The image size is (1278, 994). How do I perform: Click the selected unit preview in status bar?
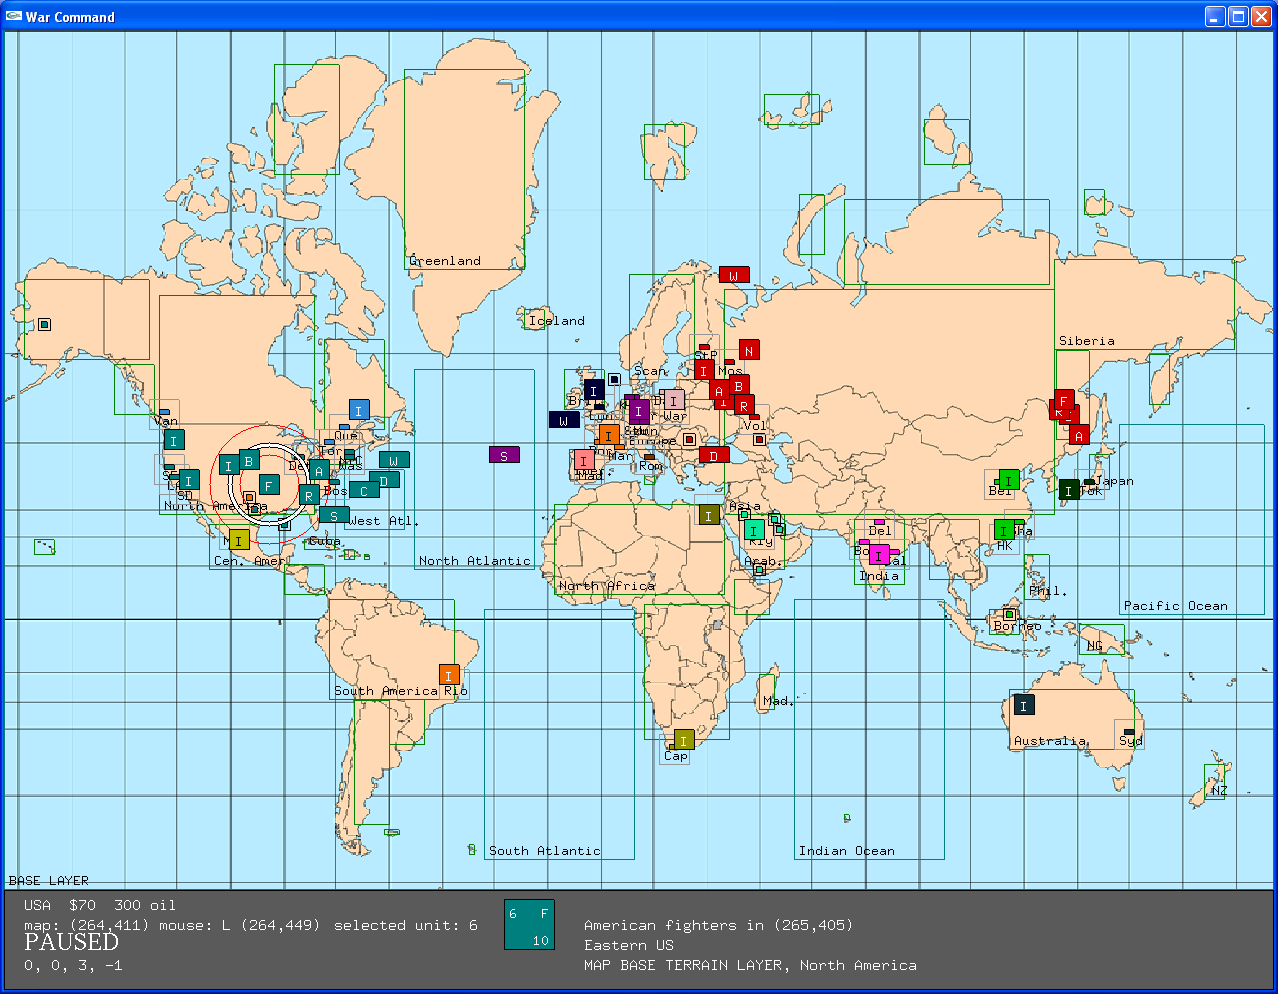pyautogui.click(x=529, y=925)
